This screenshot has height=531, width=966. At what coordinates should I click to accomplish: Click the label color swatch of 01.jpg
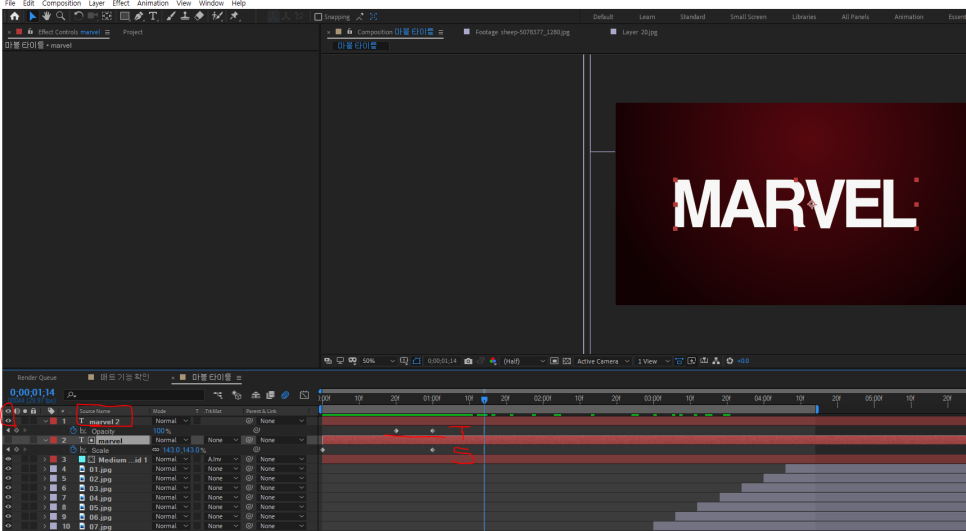click(54, 469)
